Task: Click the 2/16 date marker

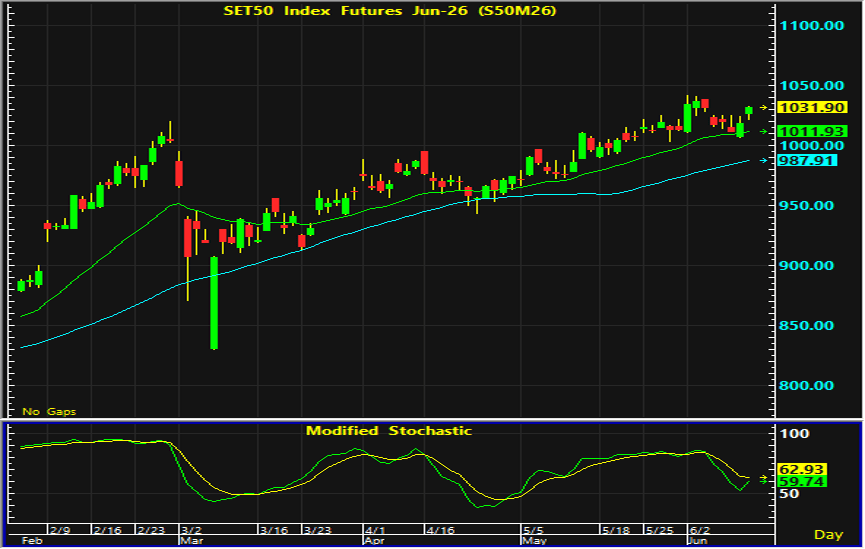Action: click(107, 530)
